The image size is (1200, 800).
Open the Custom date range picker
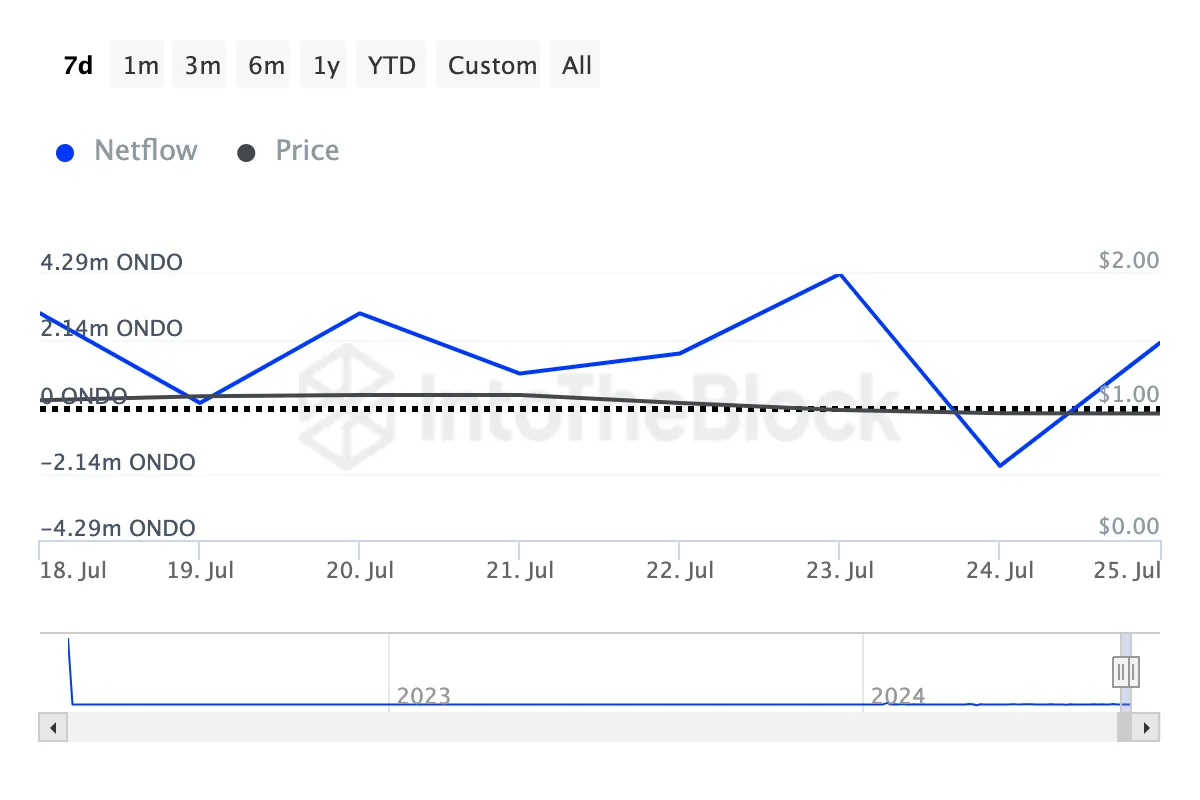(492, 66)
